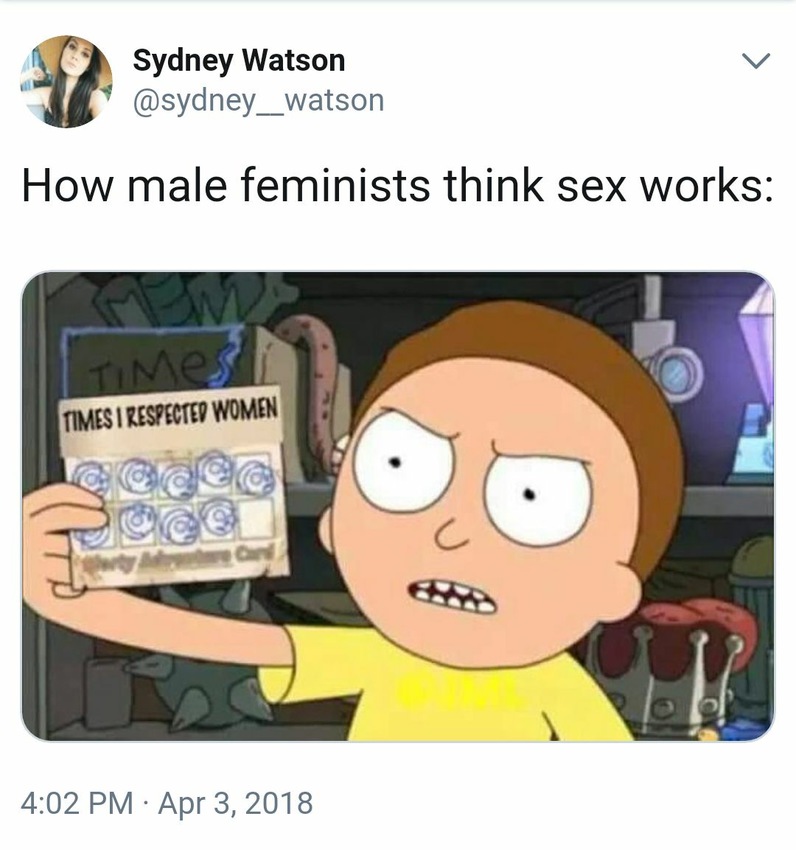The height and width of the screenshot is (850, 796).
Task: Select the tweet text about male feminists
Action: (x=398, y=186)
